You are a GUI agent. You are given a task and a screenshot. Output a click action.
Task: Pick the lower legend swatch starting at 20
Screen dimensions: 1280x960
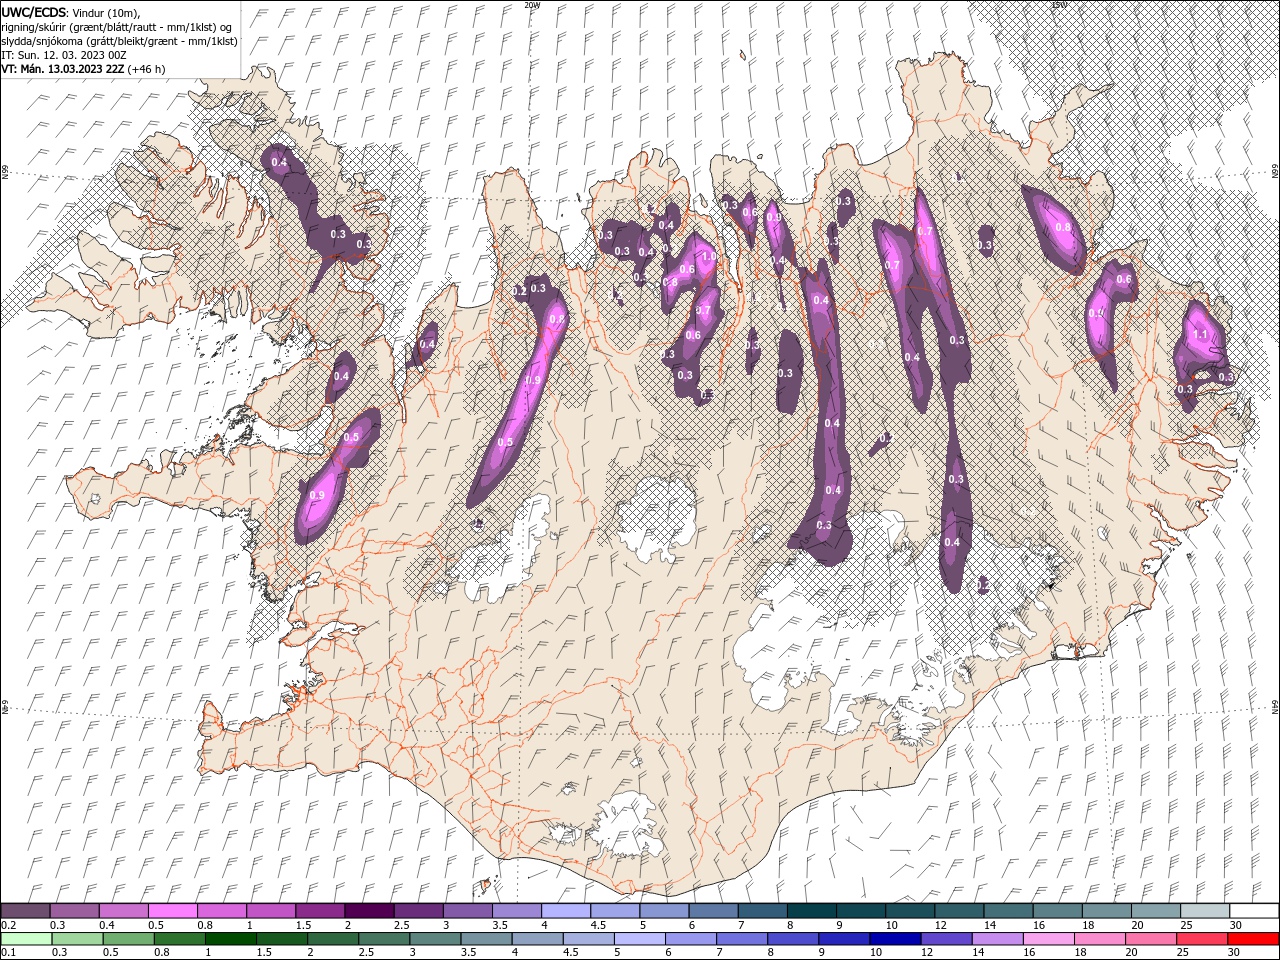1150,939
